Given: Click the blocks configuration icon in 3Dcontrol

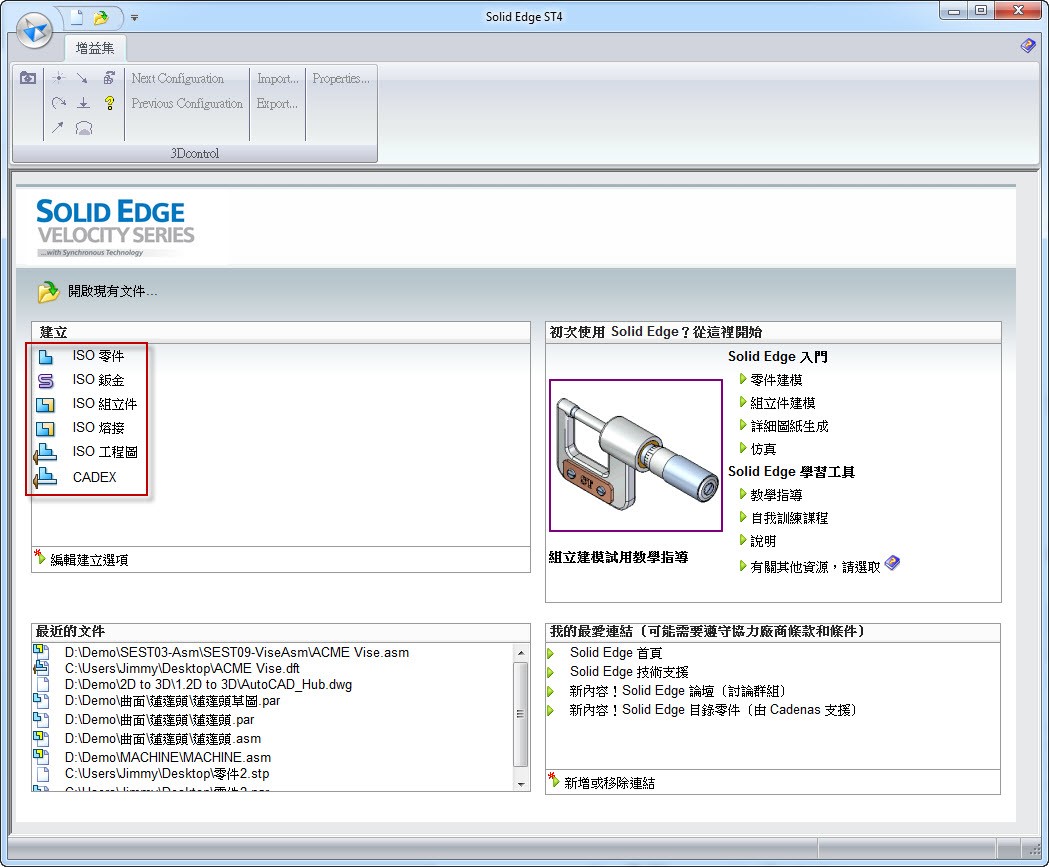Looking at the screenshot, I should (x=109, y=78).
